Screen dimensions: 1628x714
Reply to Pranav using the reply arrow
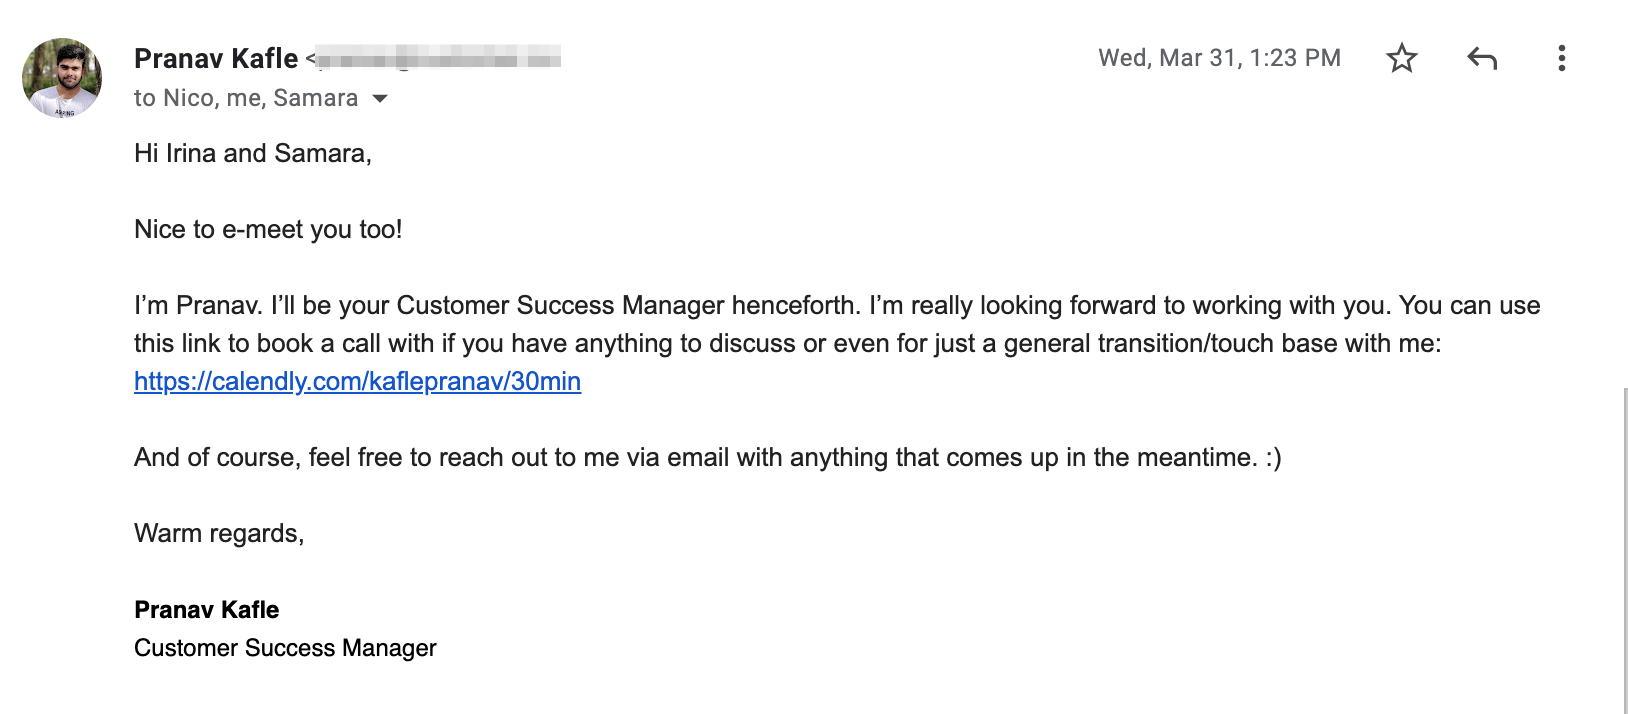(1482, 58)
